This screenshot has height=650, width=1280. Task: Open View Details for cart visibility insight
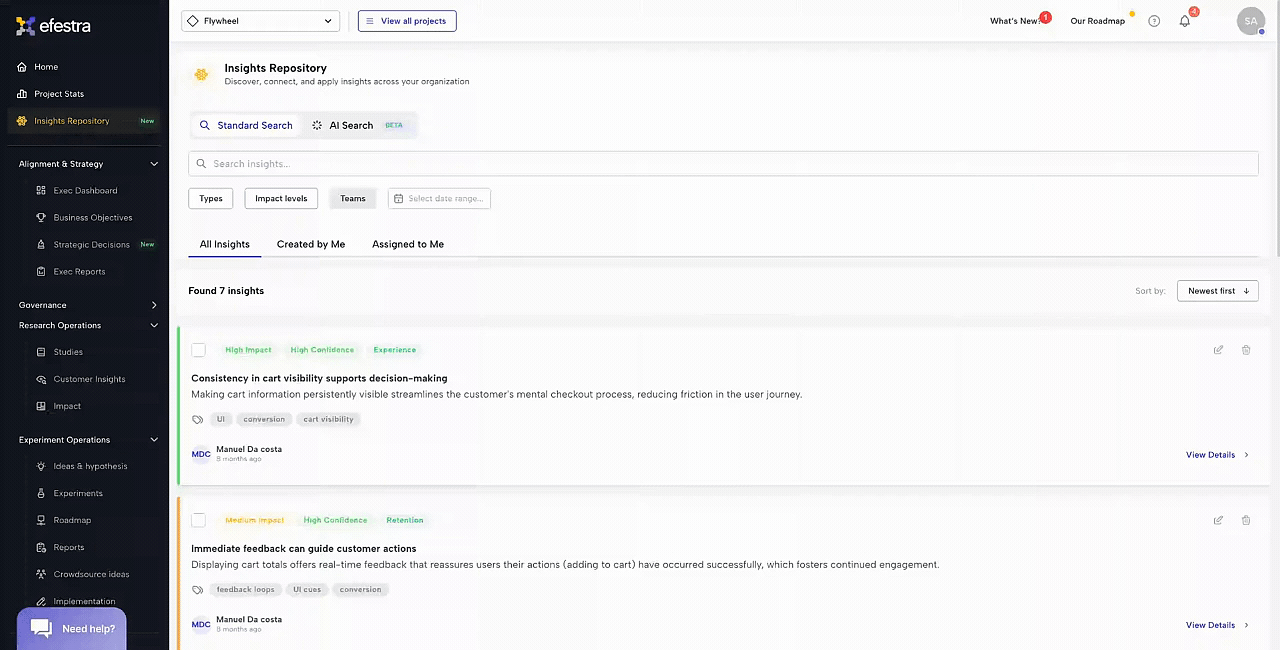pyautogui.click(x=1217, y=455)
